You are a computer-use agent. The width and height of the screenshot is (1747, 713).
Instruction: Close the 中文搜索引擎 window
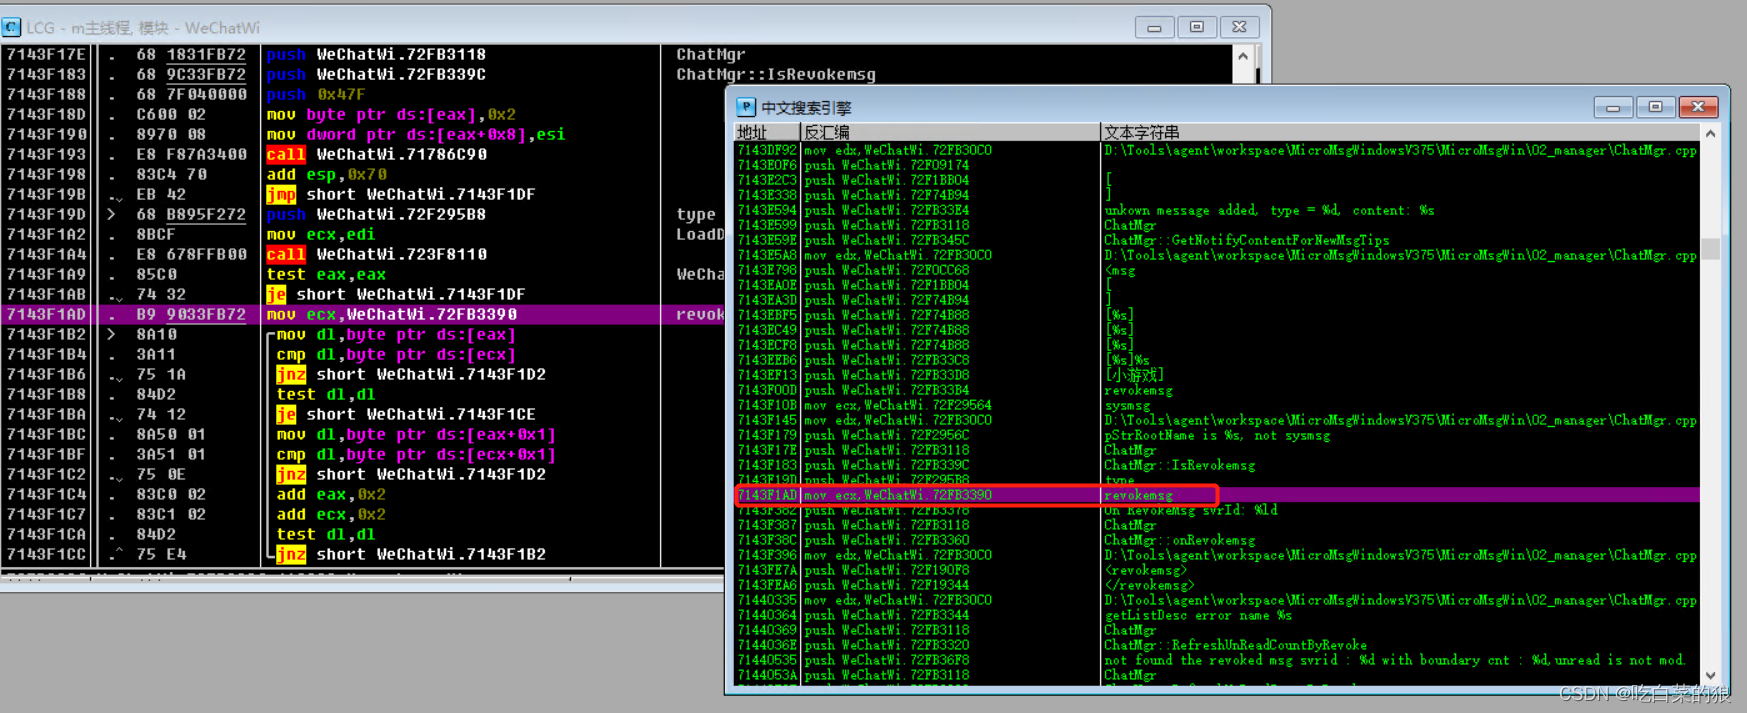click(1699, 107)
